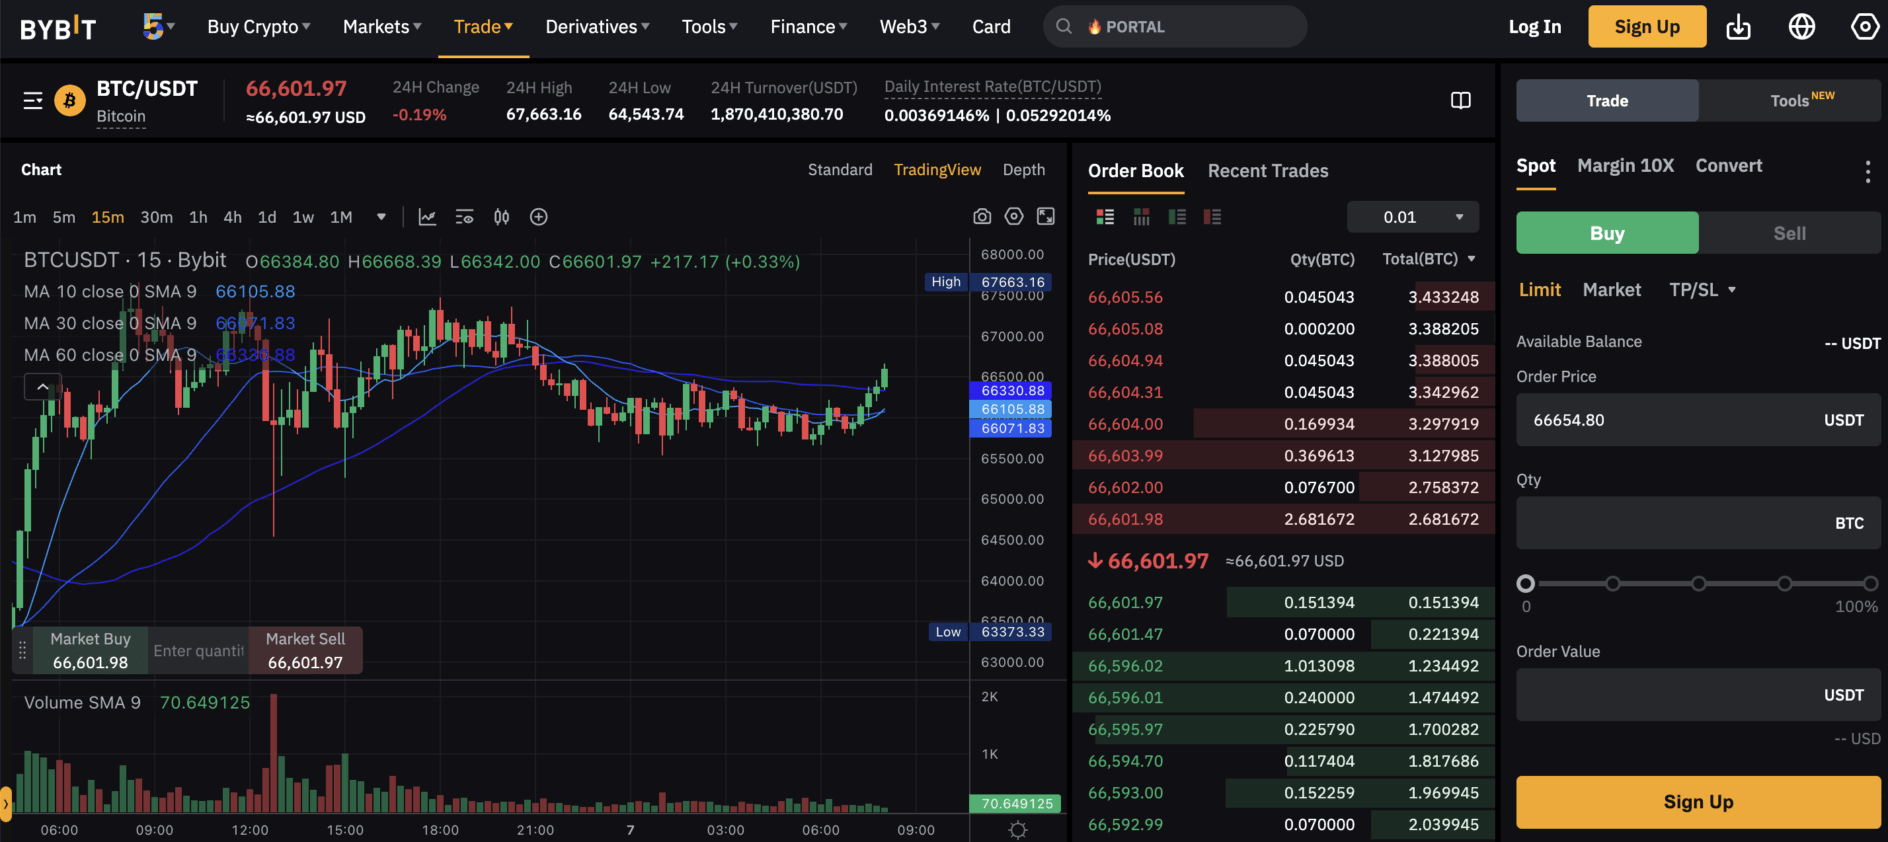Screen dimensions: 1888x842
Task: Open the three-dot trade panel menu
Action: coord(1867,172)
